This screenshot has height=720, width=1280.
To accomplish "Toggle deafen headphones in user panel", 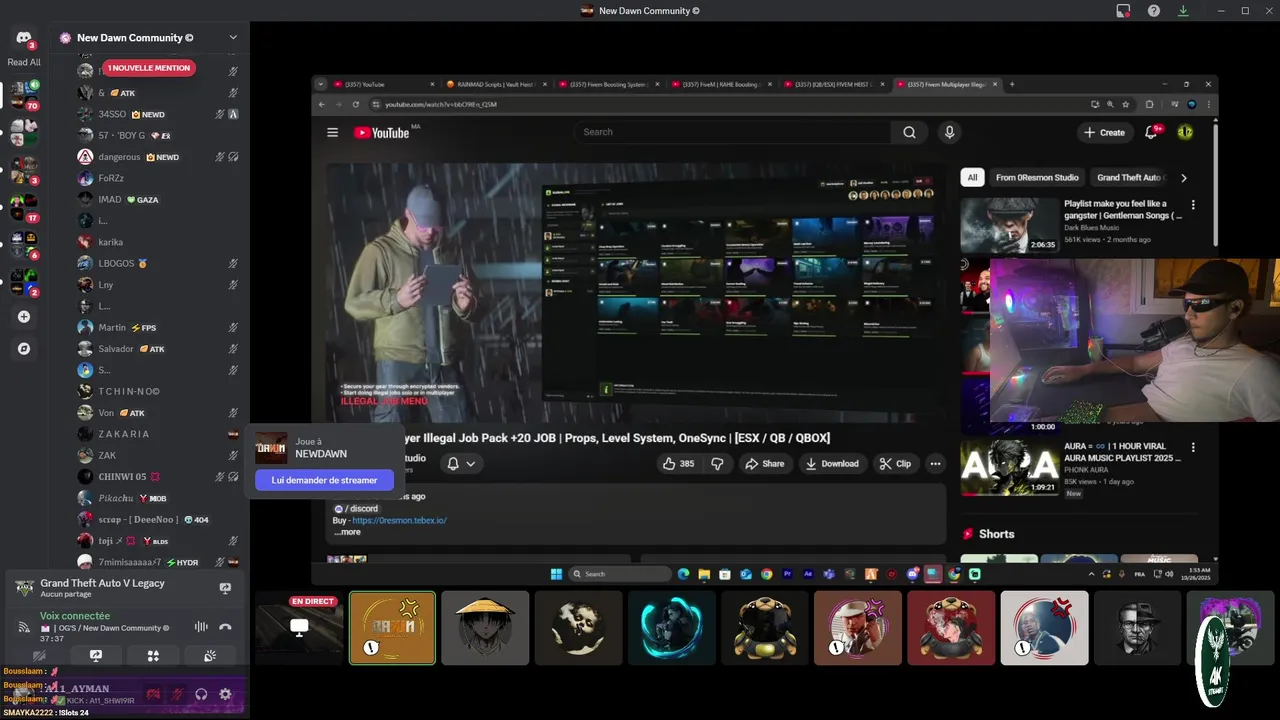I will click(201, 694).
